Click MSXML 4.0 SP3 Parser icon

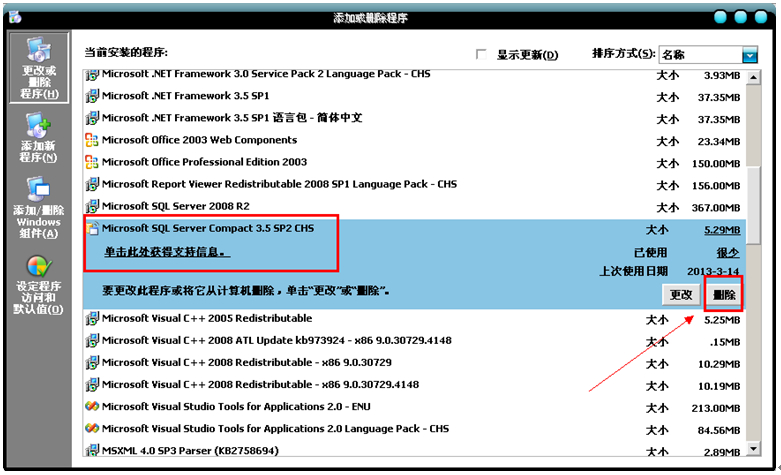pyautogui.click(x=92, y=450)
